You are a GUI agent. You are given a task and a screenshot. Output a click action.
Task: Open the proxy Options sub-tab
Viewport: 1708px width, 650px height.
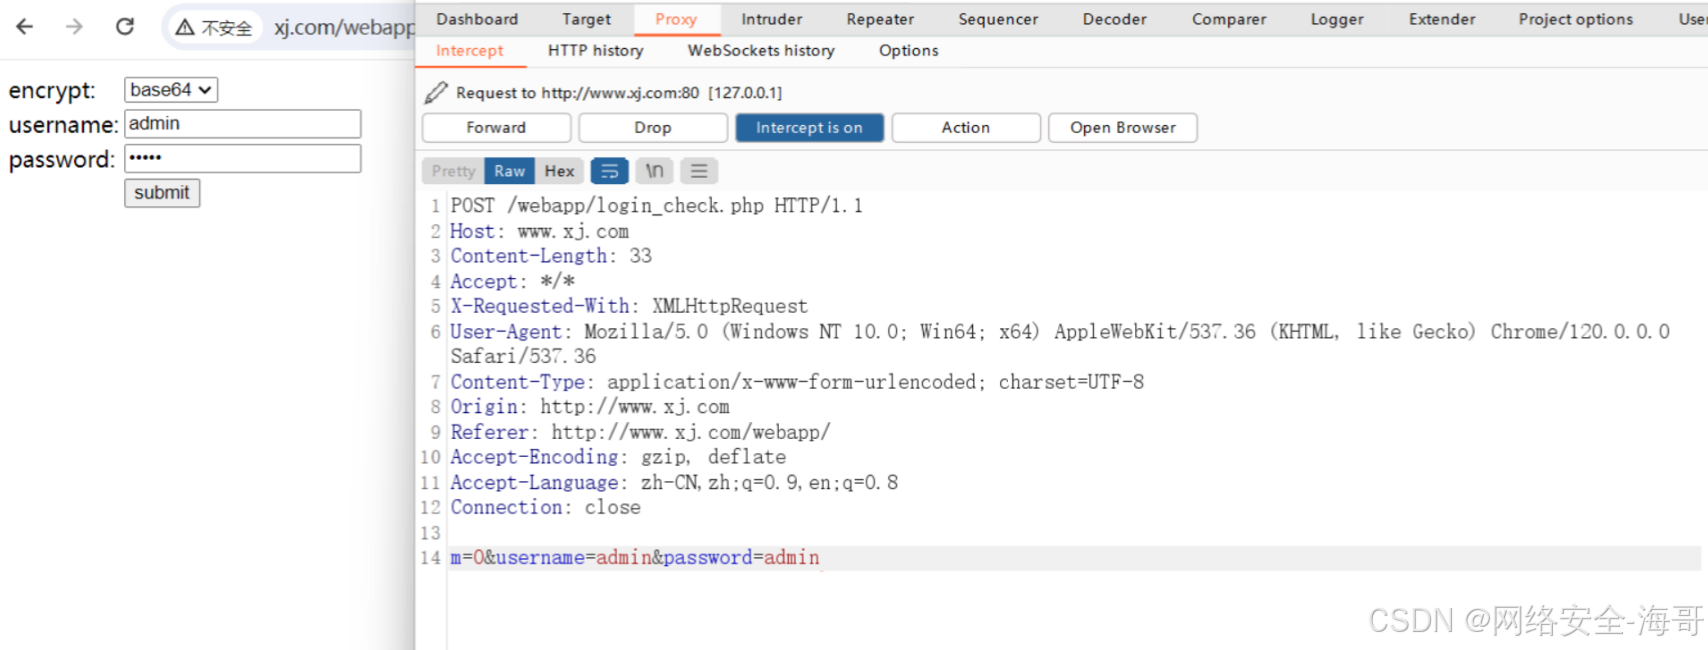coord(909,50)
